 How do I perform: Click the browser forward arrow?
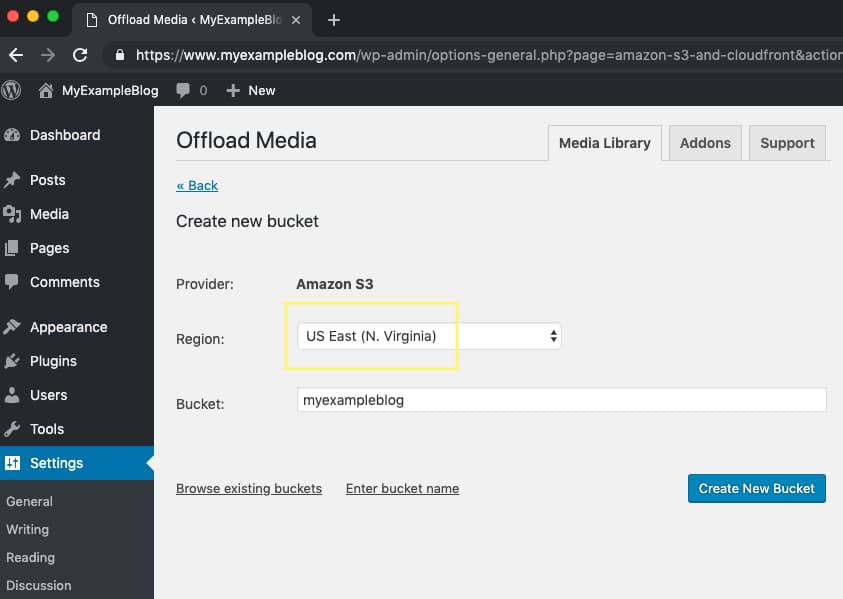coord(48,55)
